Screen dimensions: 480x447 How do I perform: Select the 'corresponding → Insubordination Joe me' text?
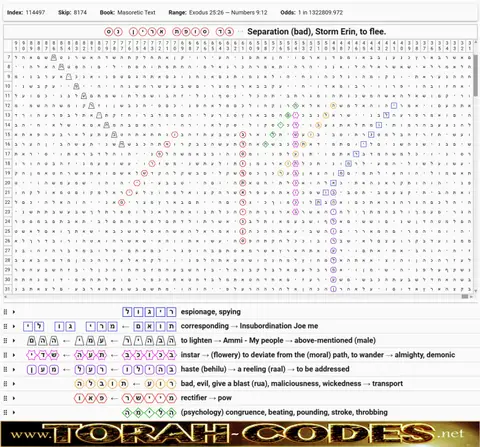[249, 326]
